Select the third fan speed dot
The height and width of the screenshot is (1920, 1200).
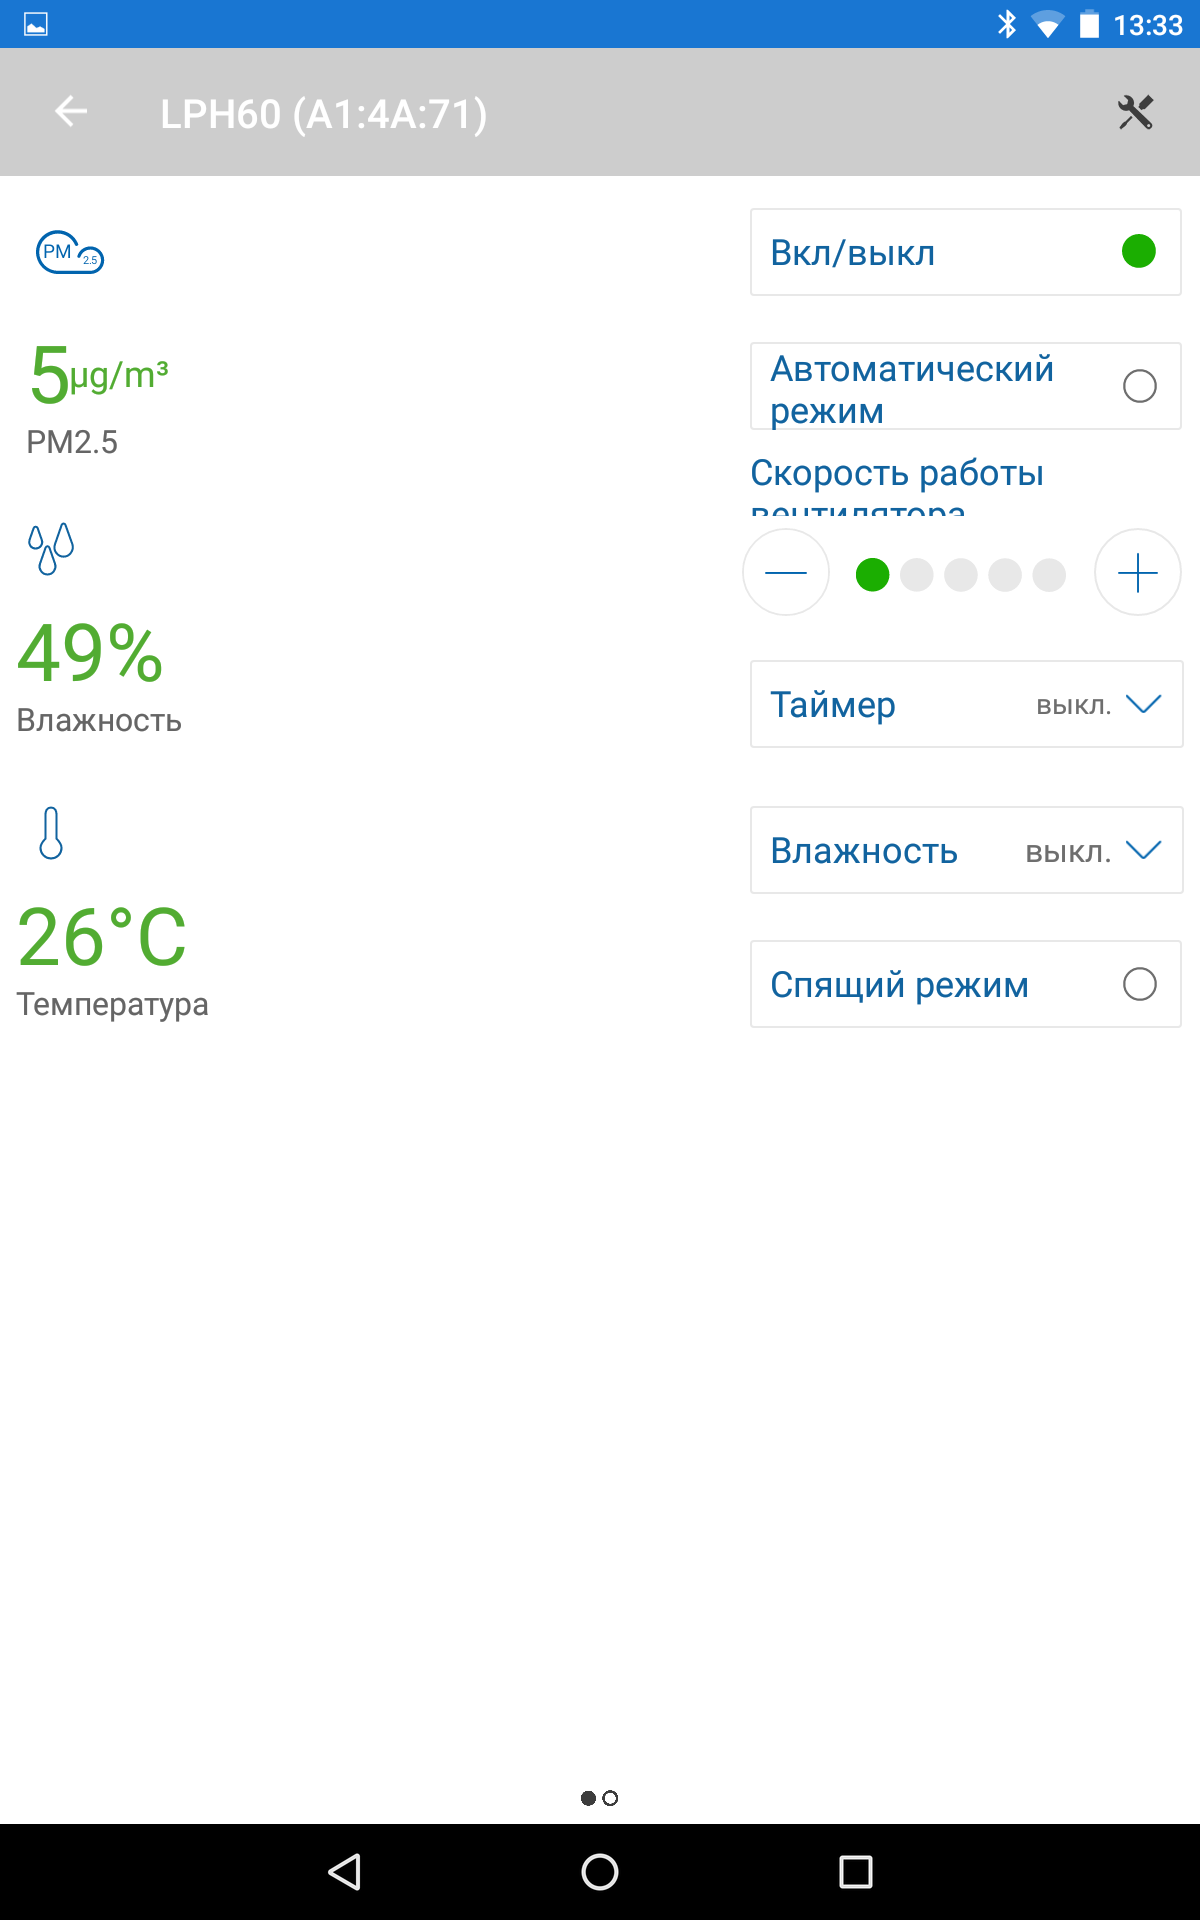[x=961, y=575]
